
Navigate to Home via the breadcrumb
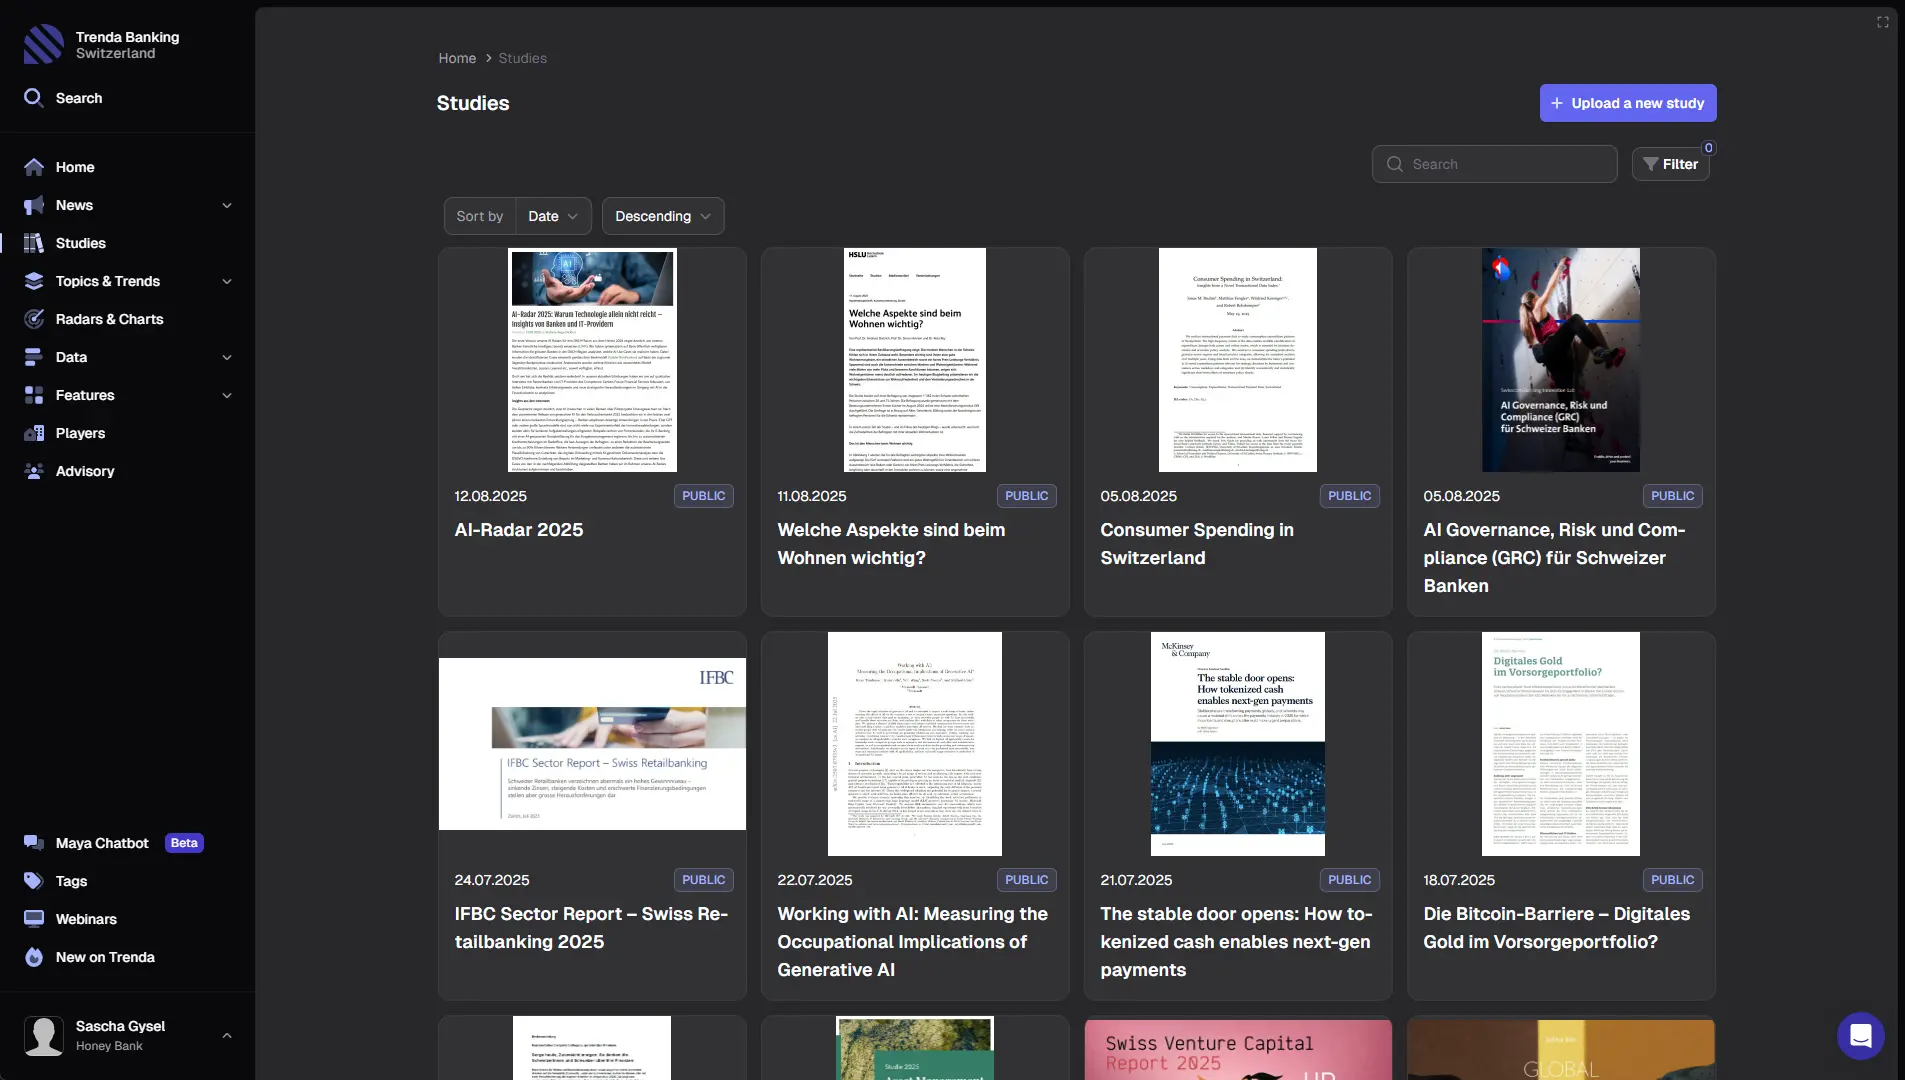tap(456, 58)
